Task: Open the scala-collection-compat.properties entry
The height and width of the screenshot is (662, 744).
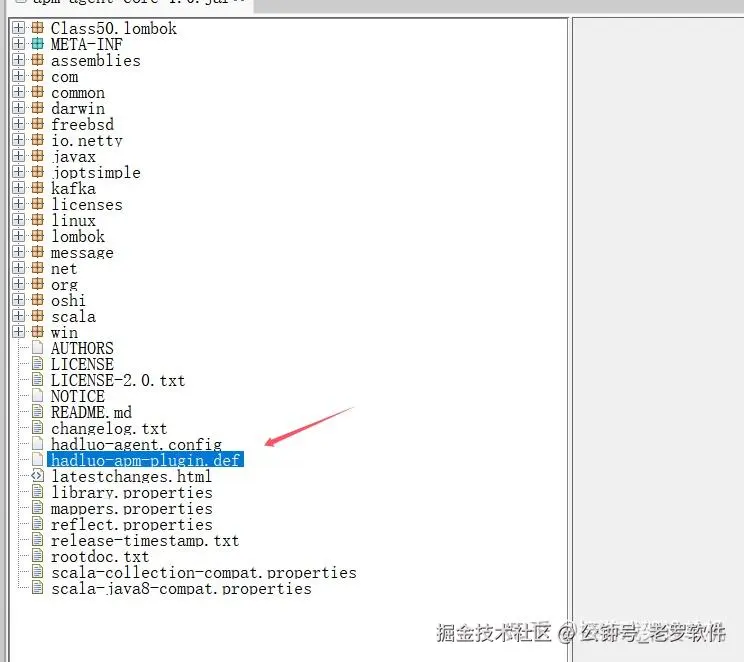Action: pos(204,573)
